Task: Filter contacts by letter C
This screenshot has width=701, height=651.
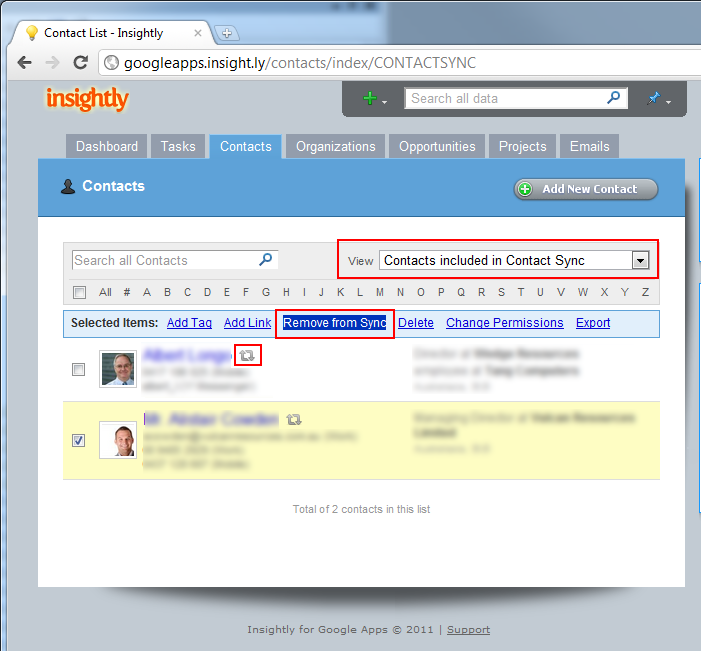Action: click(187, 292)
